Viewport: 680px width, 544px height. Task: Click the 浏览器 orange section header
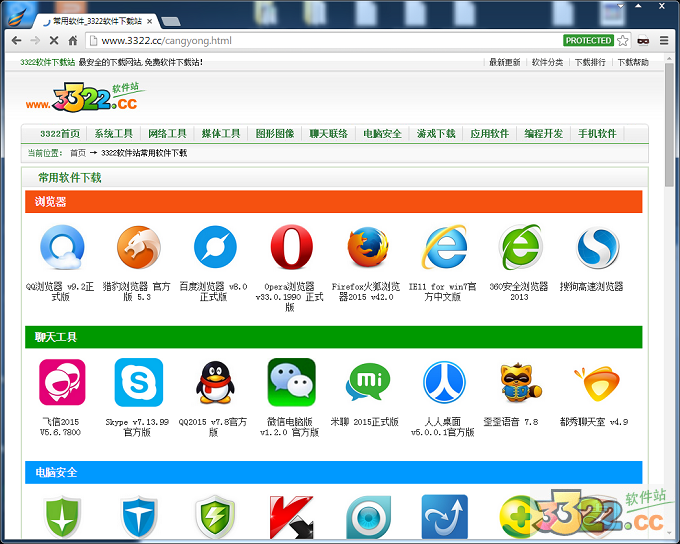(333, 202)
